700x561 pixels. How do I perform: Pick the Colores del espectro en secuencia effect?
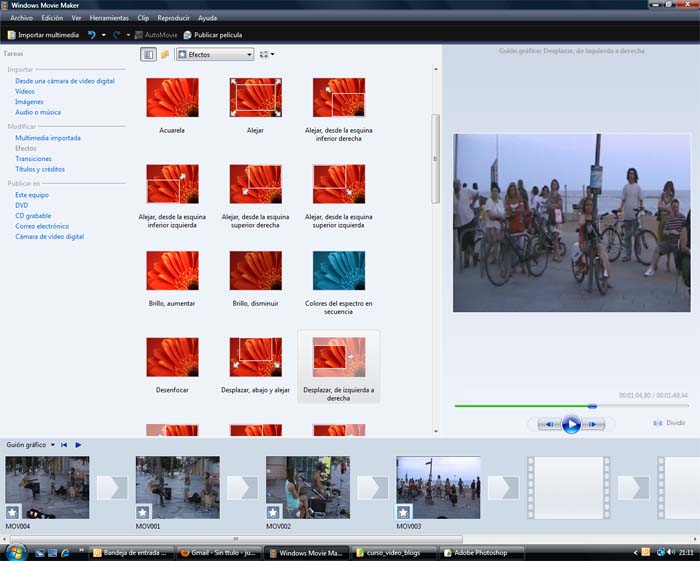(338, 270)
